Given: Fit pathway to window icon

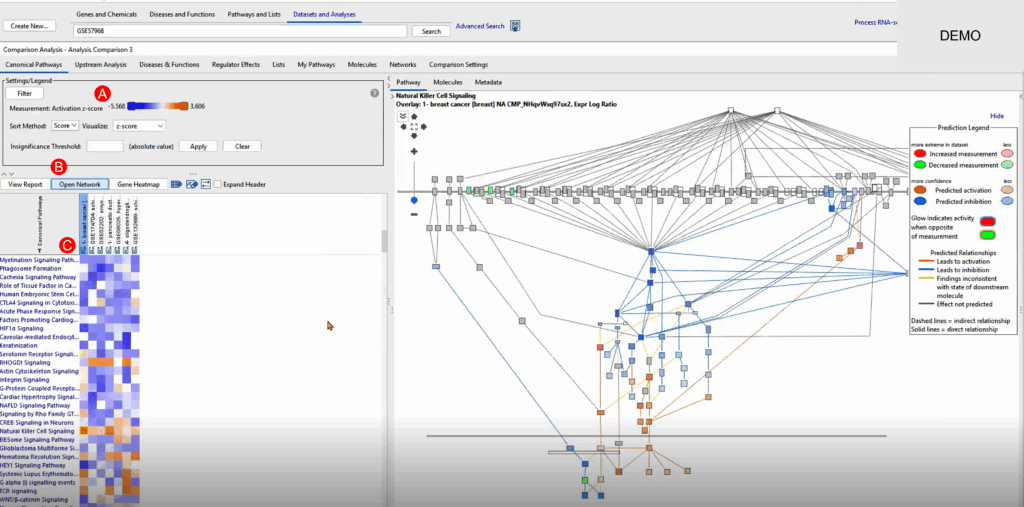Looking at the screenshot, I should click(414, 126).
